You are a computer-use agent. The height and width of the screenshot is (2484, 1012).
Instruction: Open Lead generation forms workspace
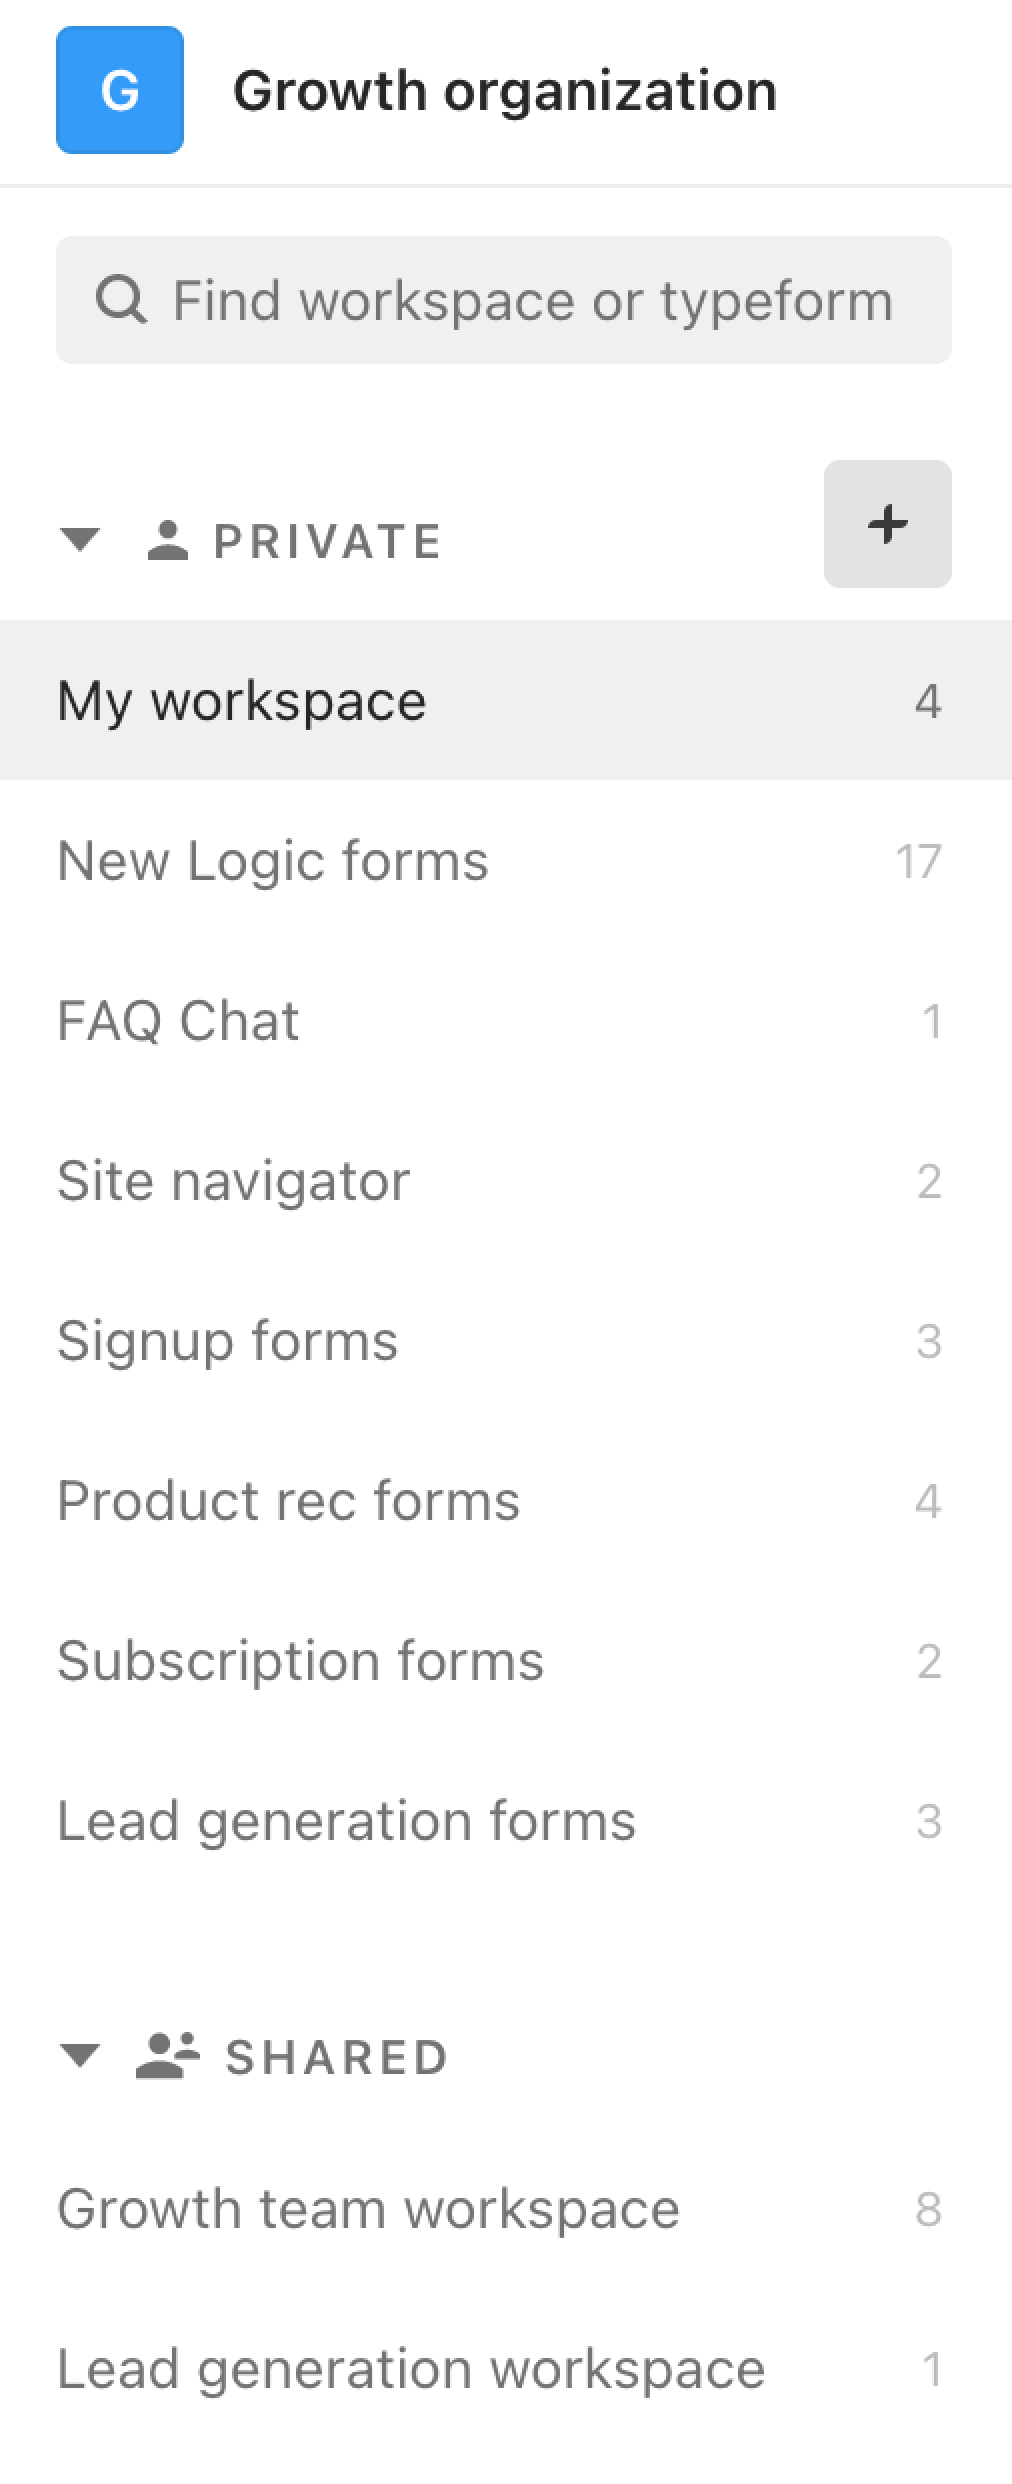coord(506,1820)
